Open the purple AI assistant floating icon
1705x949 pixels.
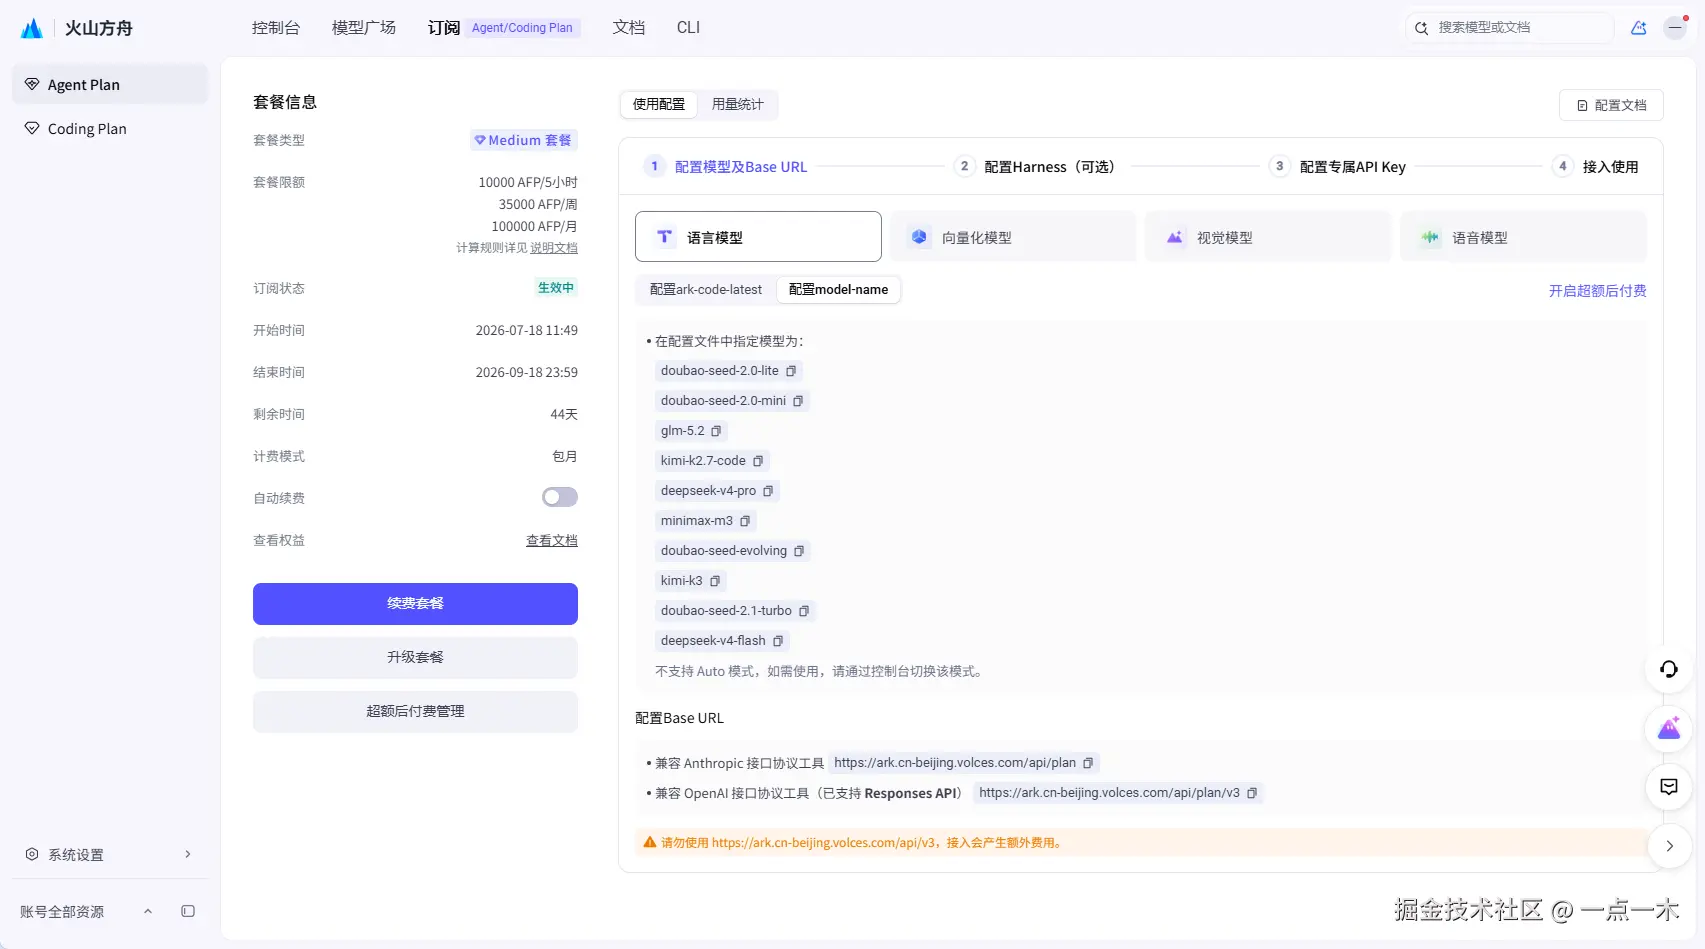pos(1669,728)
